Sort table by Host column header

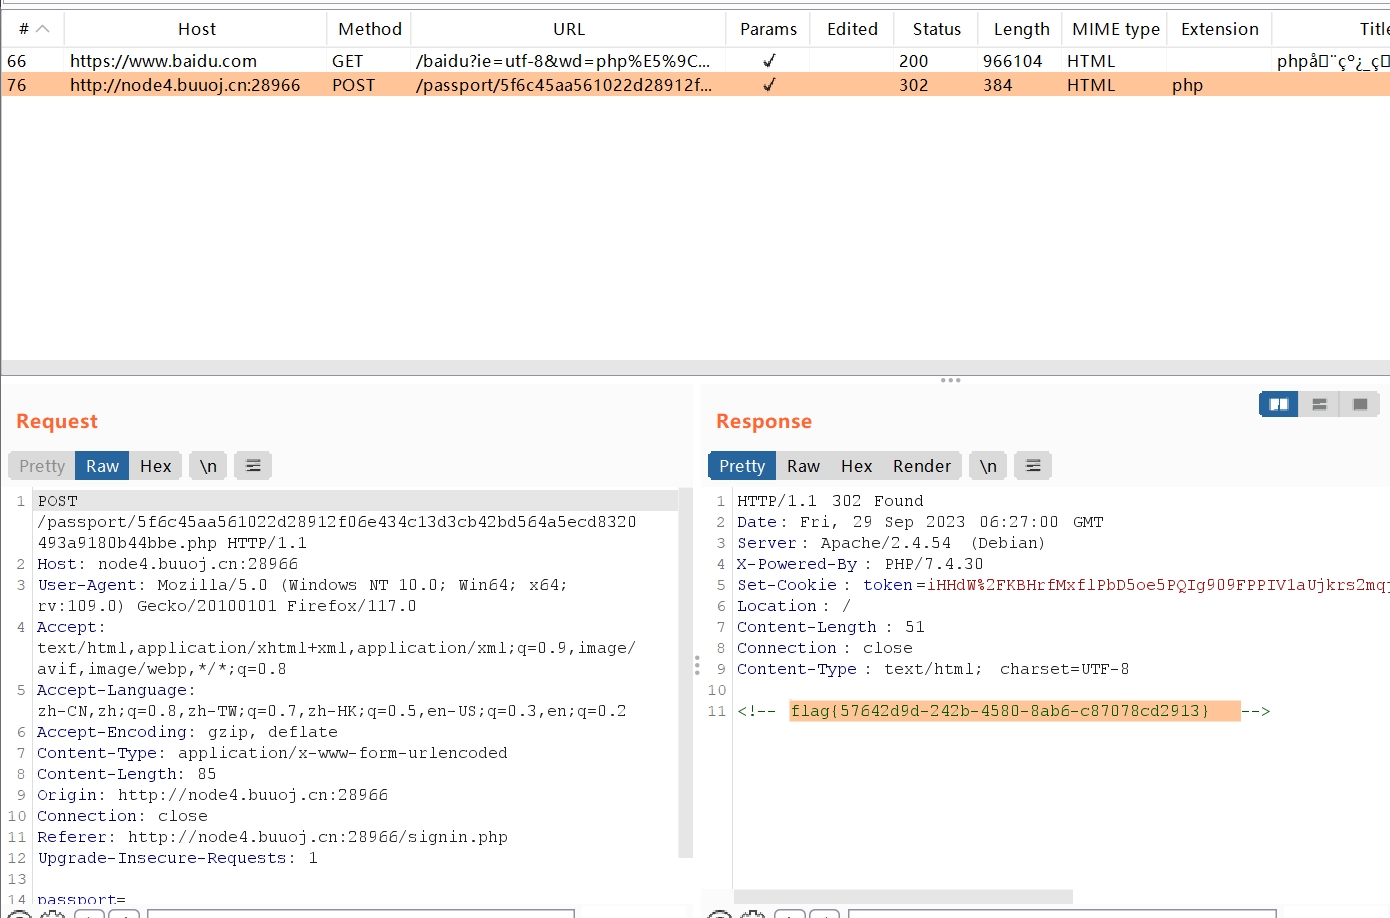[x=197, y=29]
